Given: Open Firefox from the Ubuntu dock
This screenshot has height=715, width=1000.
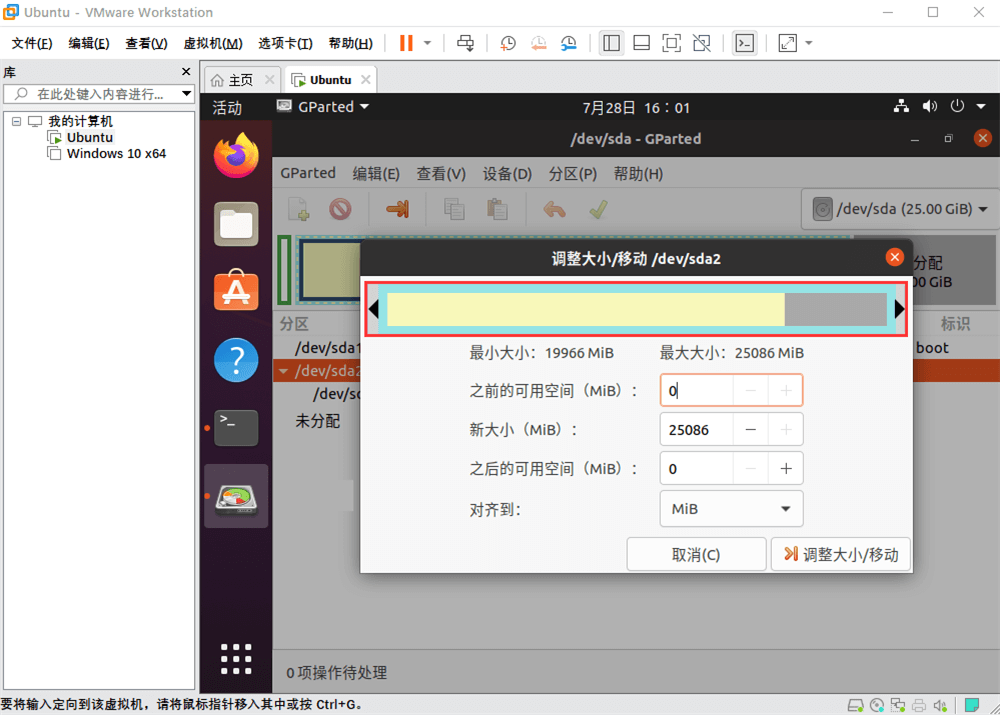Looking at the screenshot, I should click(x=236, y=155).
